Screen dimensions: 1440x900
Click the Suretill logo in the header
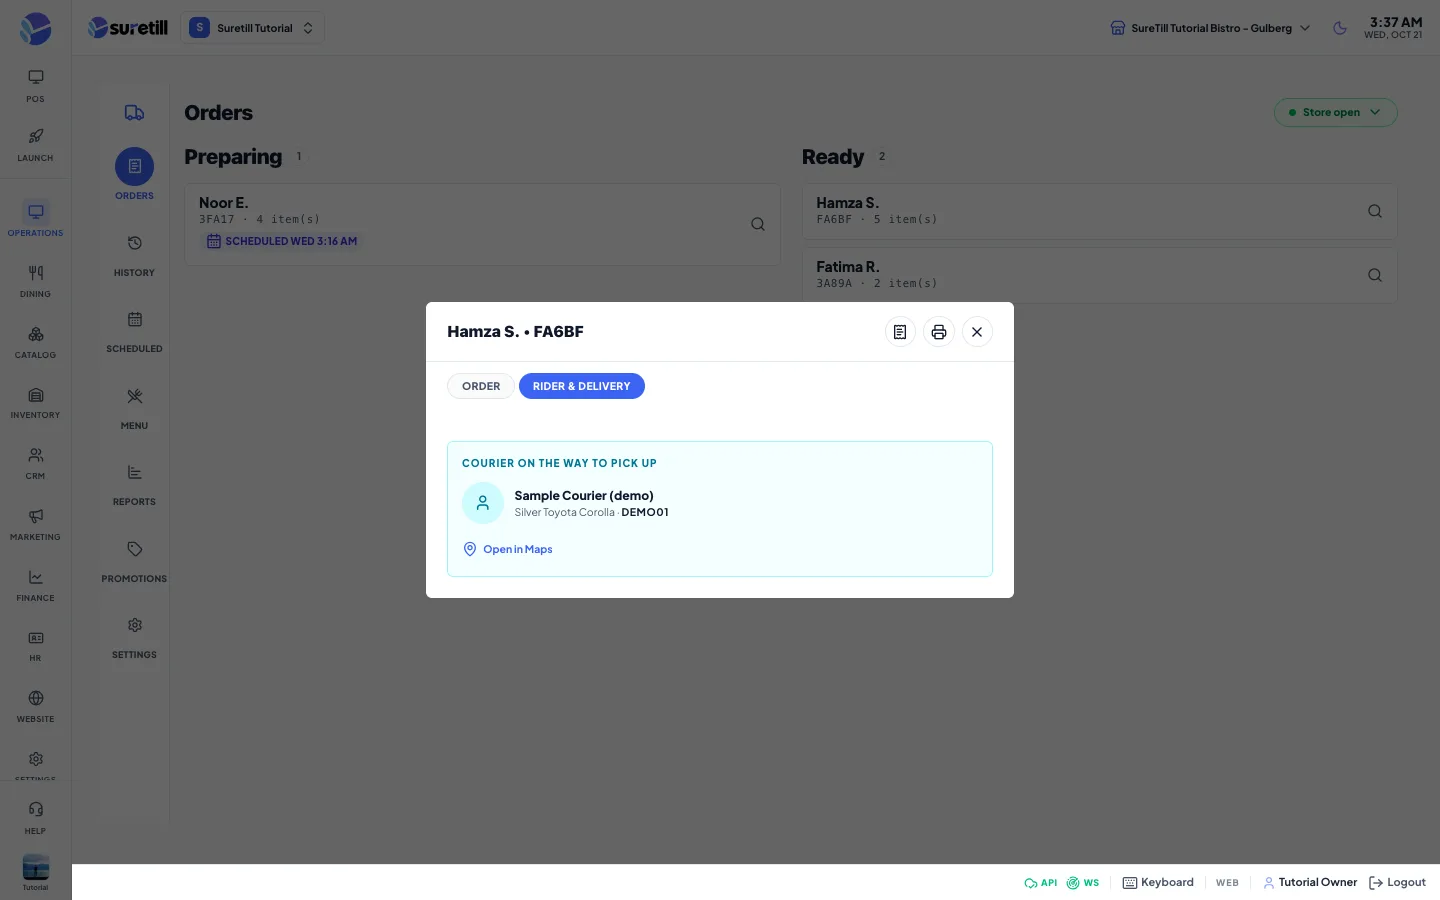[x=128, y=28]
